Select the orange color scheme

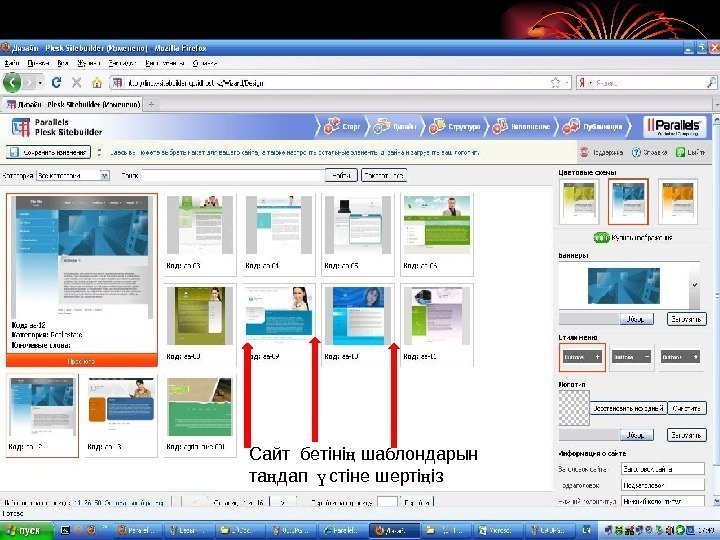[678, 202]
